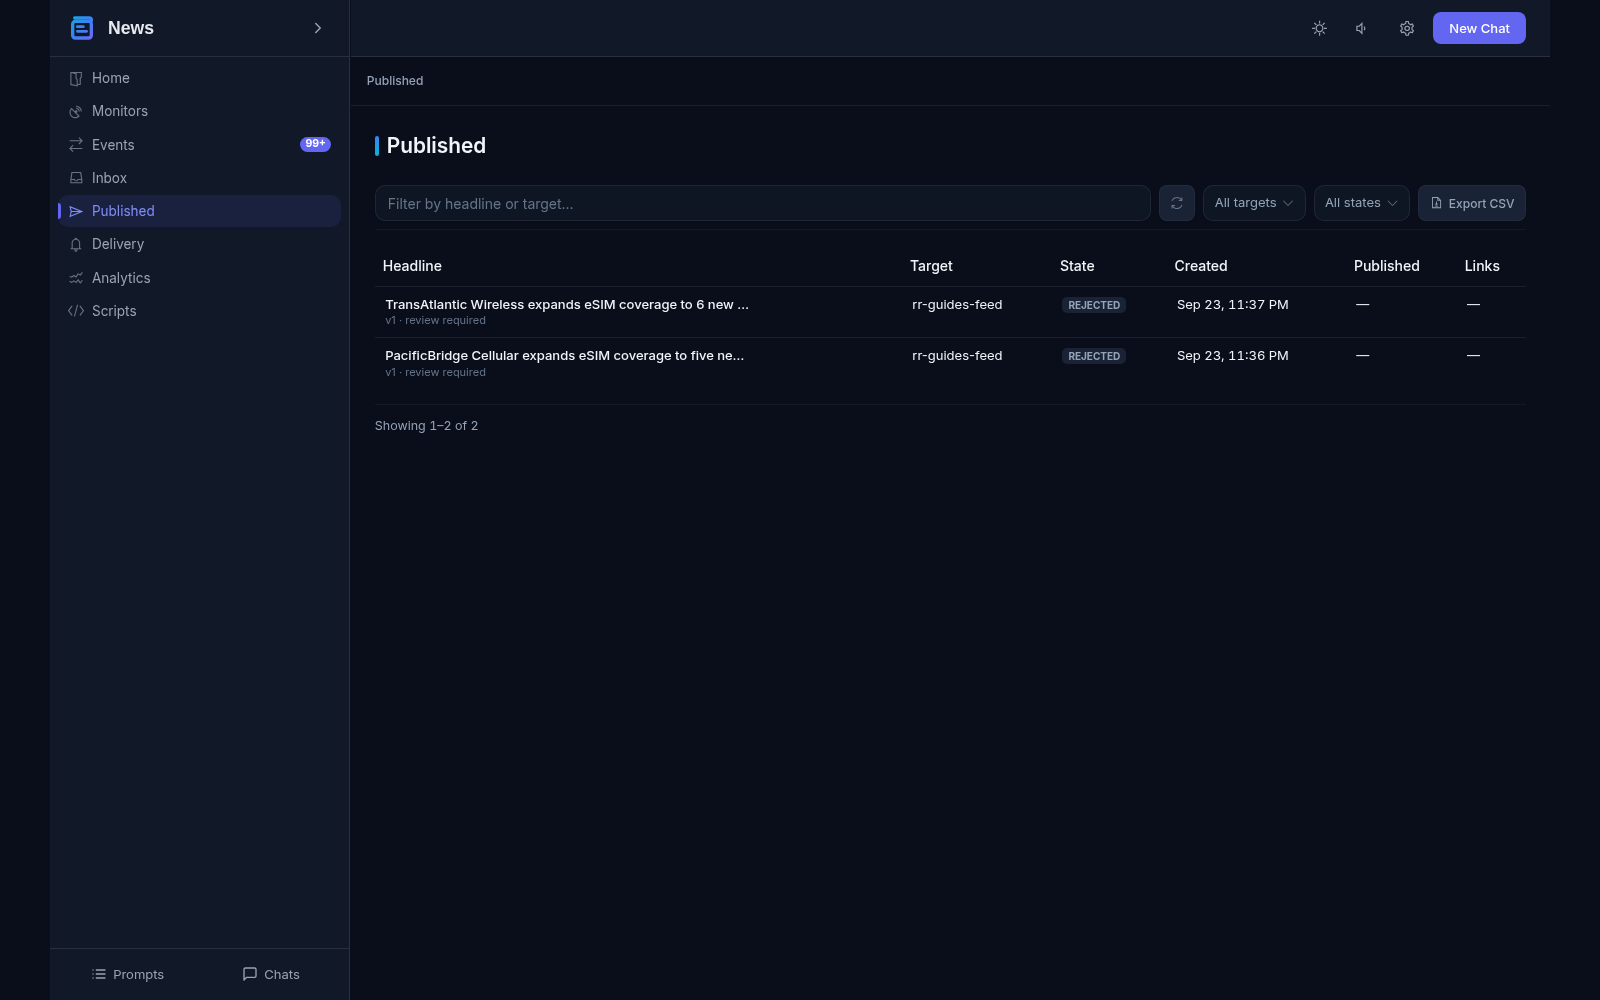Open Prompts list
Image resolution: width=1600 pixels, height=1000 pixels.
(x=128, y=974)
